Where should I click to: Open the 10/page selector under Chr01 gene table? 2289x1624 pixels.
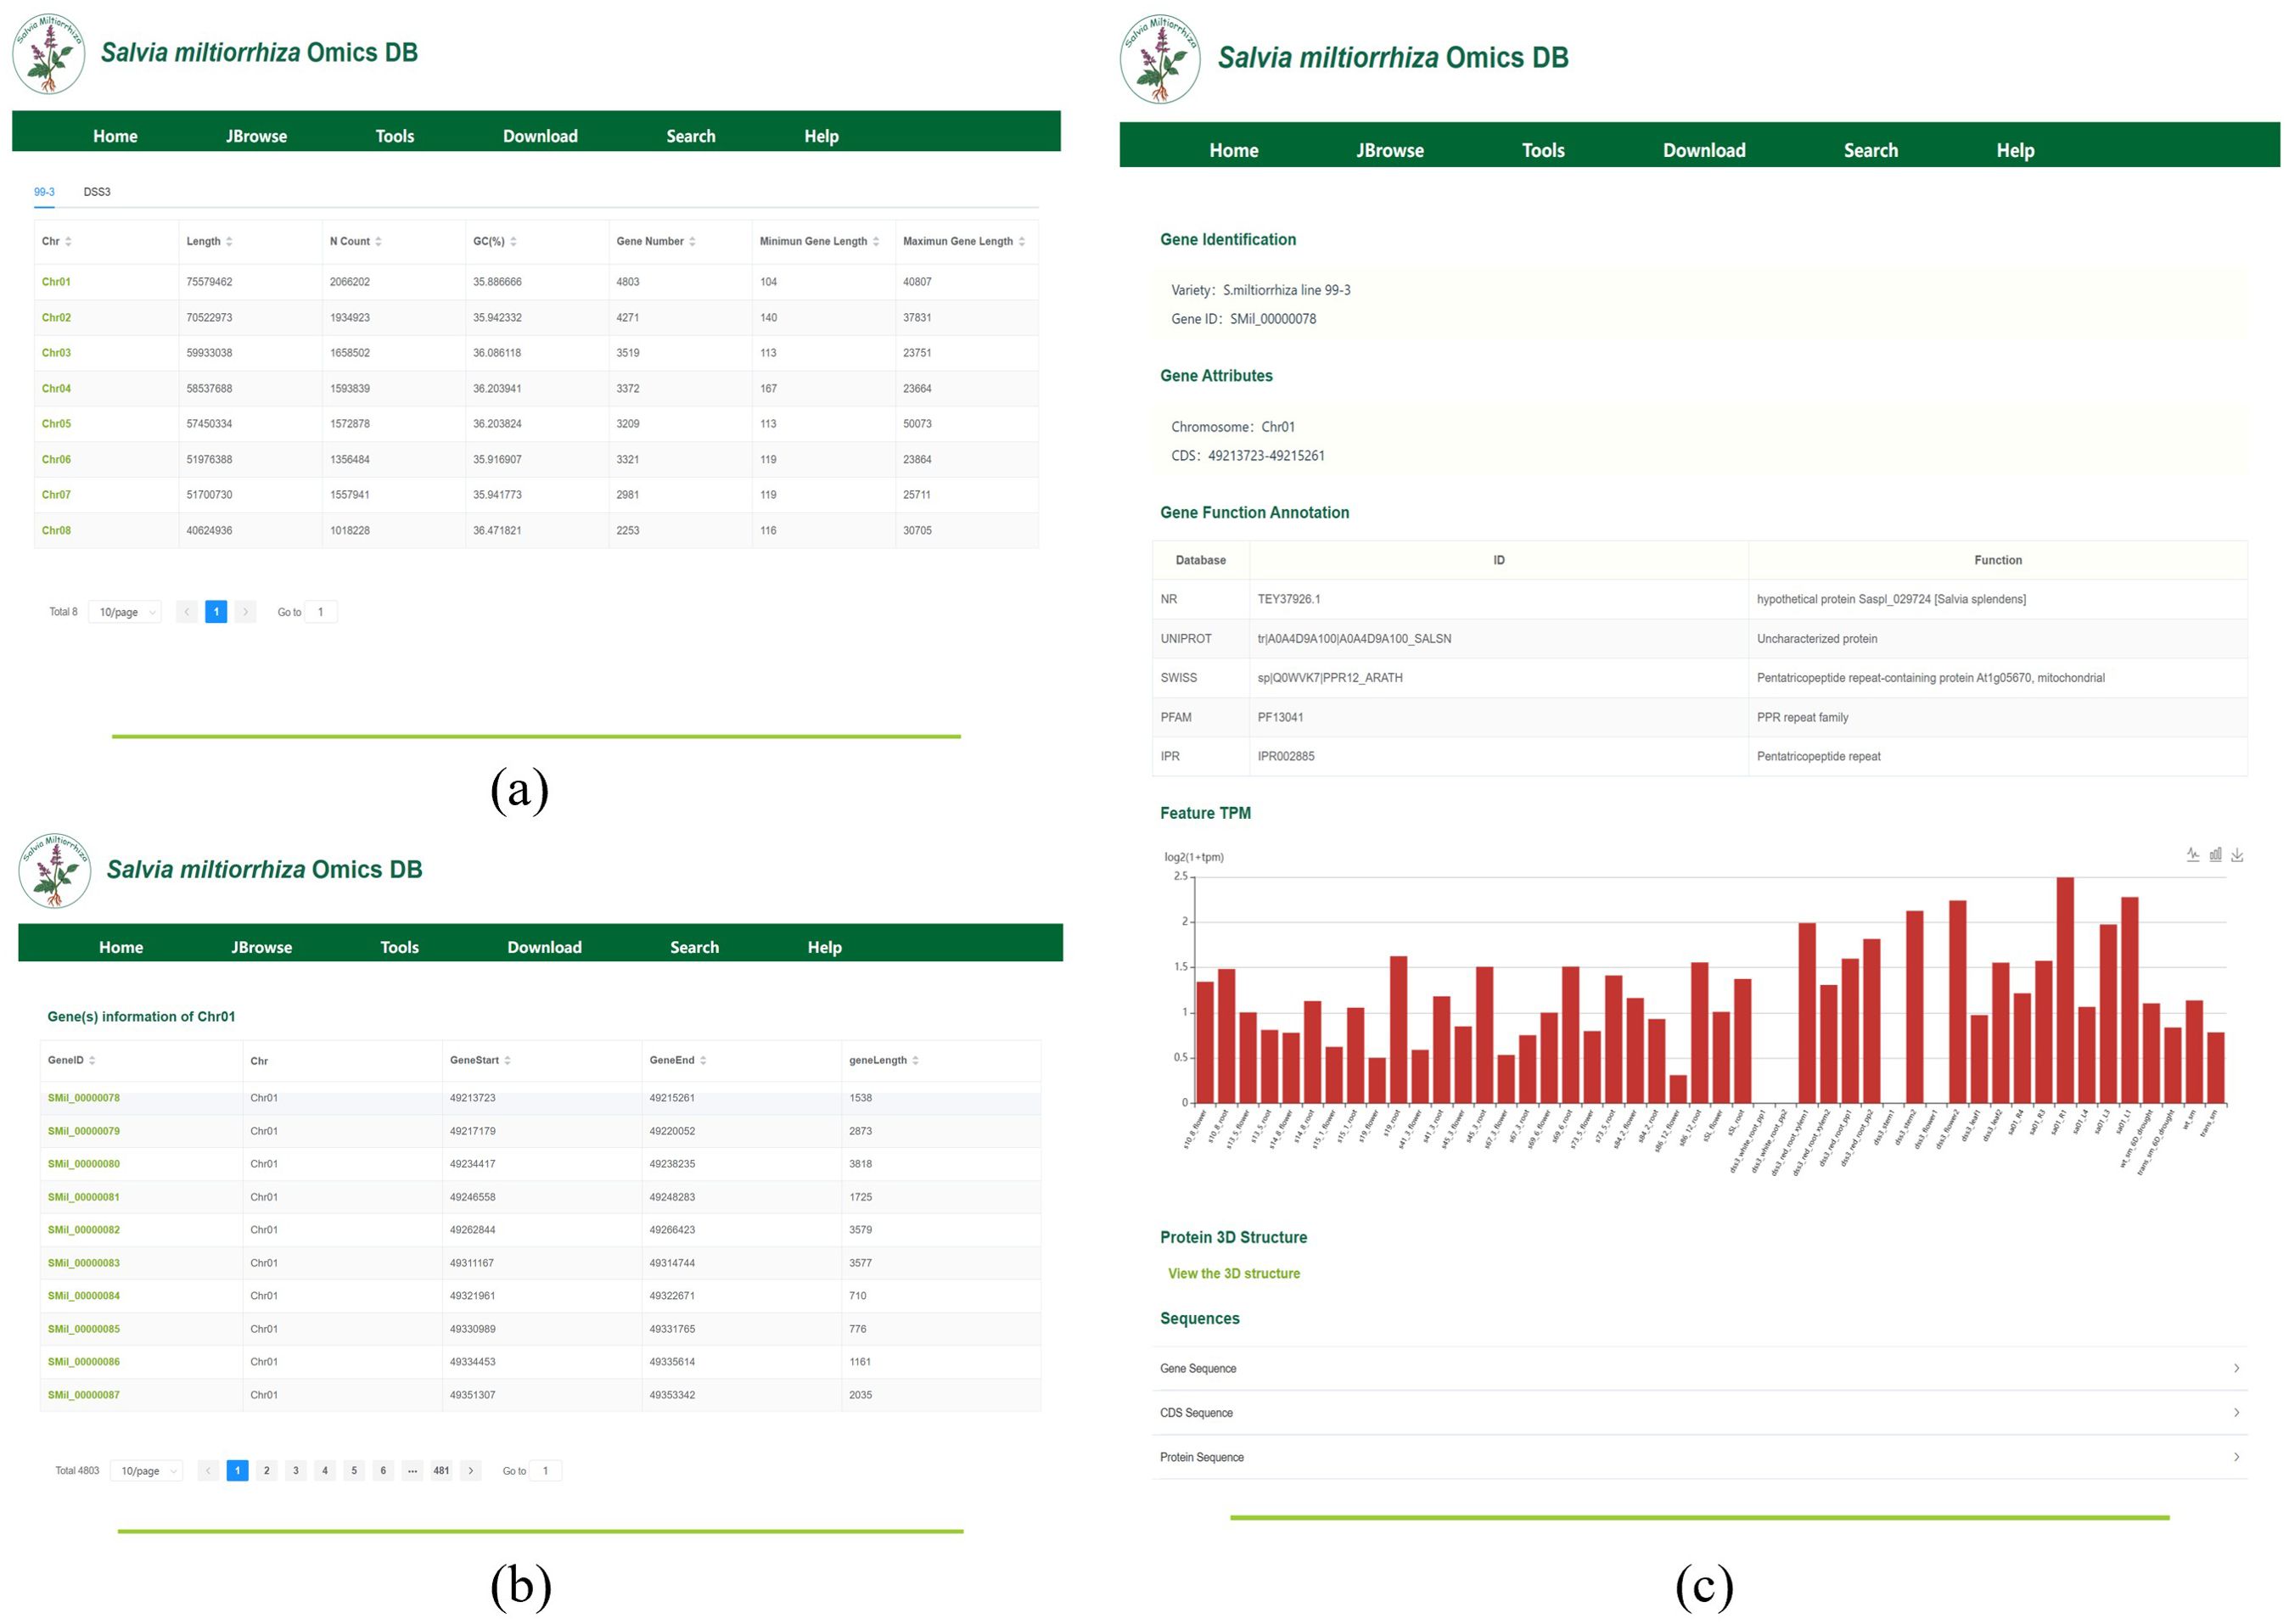click(x=147, y=1471)
